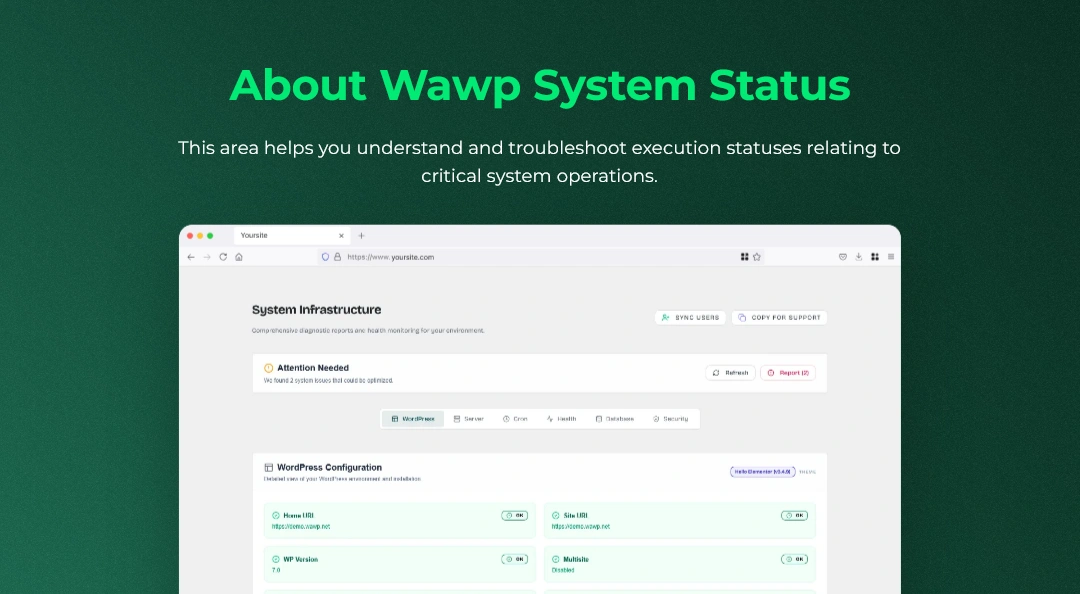The height and width of the screenshot is (594, 1080).
Task: Click the WP Version check icon
Action: (276, 560)
